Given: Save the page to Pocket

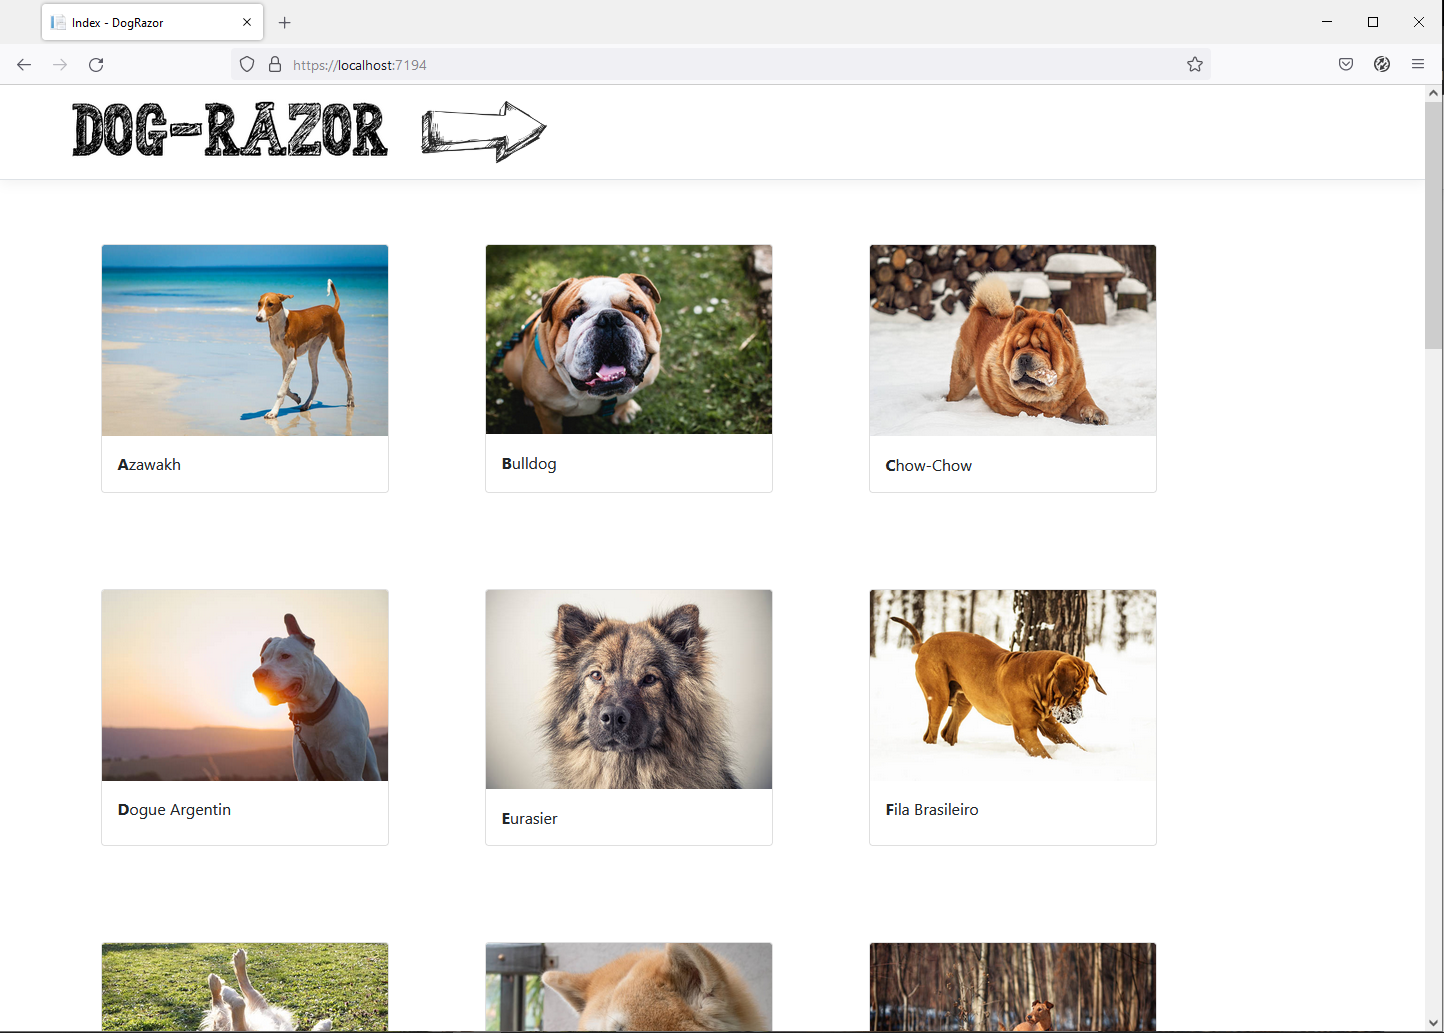Looking at the screenshot, I should pos(1345,64).
